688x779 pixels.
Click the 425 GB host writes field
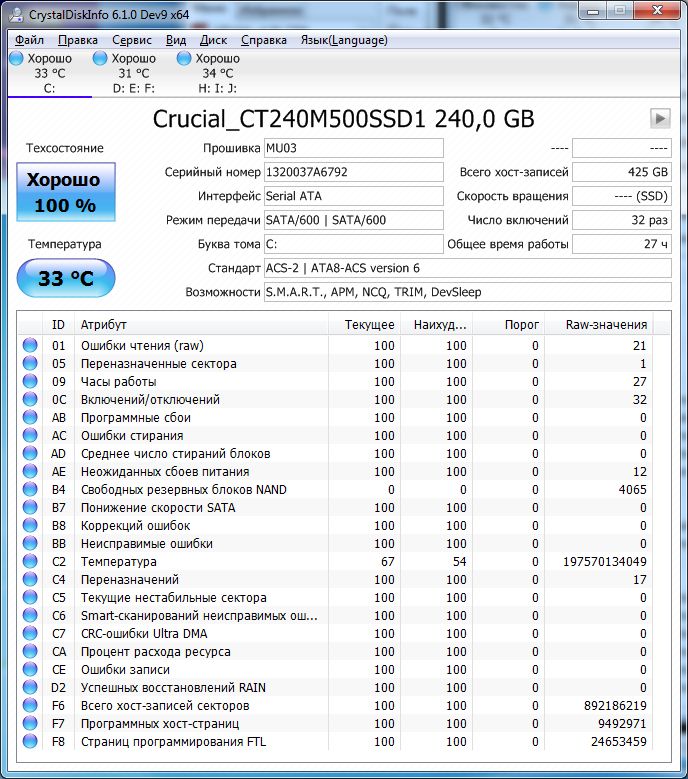[x=622, y=172]
